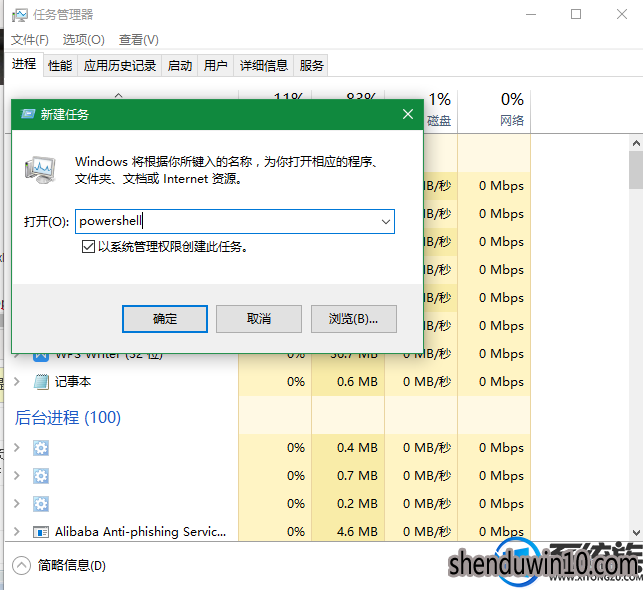
Task: Expand the Alibaba Anti-phishing Service row
Action: coord(17,532)
